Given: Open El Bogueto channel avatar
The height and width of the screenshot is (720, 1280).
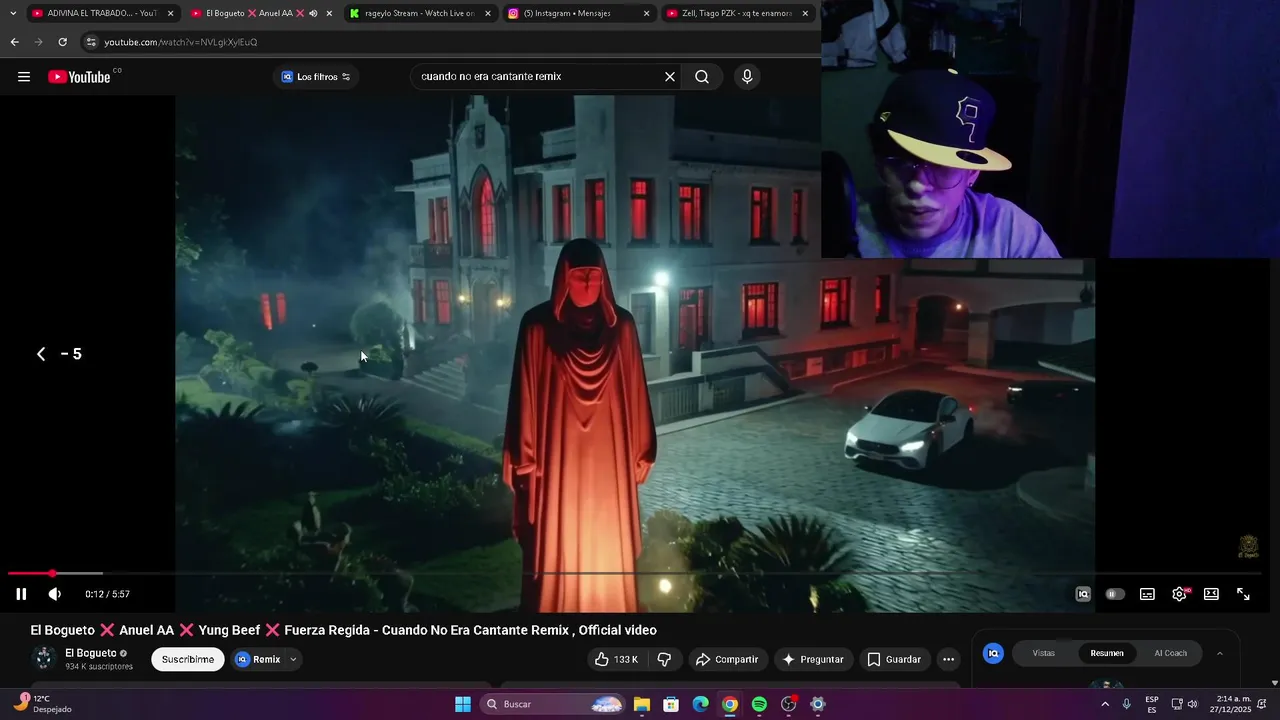Looking at the screenshot, I should tap(43, 658).
